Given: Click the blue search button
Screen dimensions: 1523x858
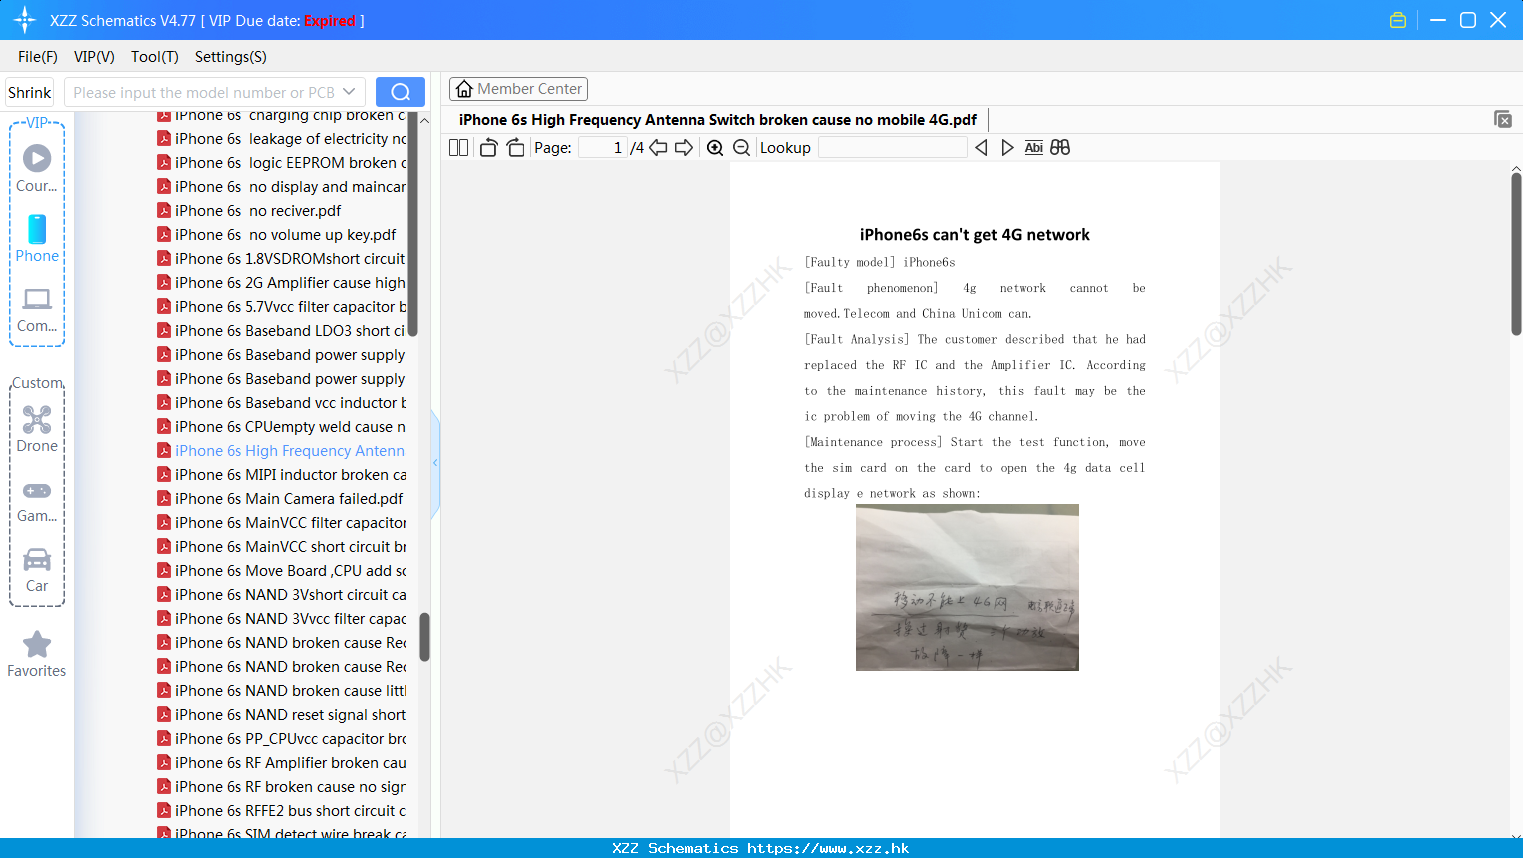Looking at the screenshot, I should pyautogui.click(x=400, y=92).
